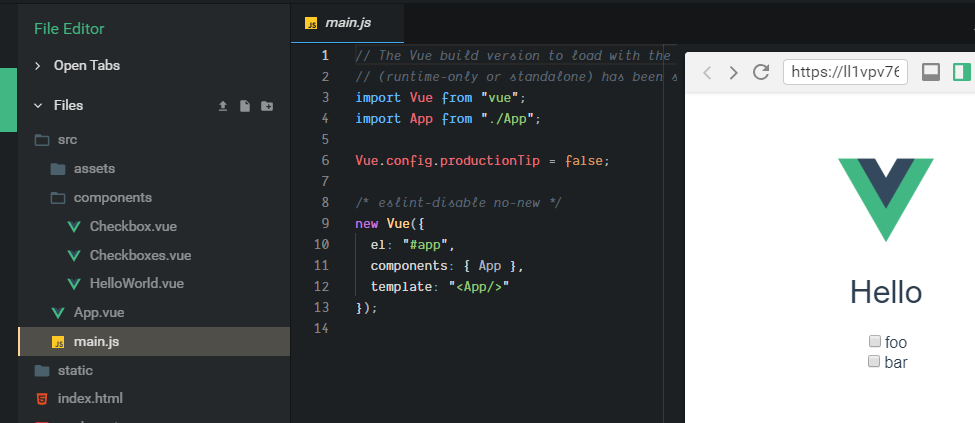The height and width of the screenshot is (423, 975).
Task: Go back in the preview browser
Action: (x=707, y=73)
